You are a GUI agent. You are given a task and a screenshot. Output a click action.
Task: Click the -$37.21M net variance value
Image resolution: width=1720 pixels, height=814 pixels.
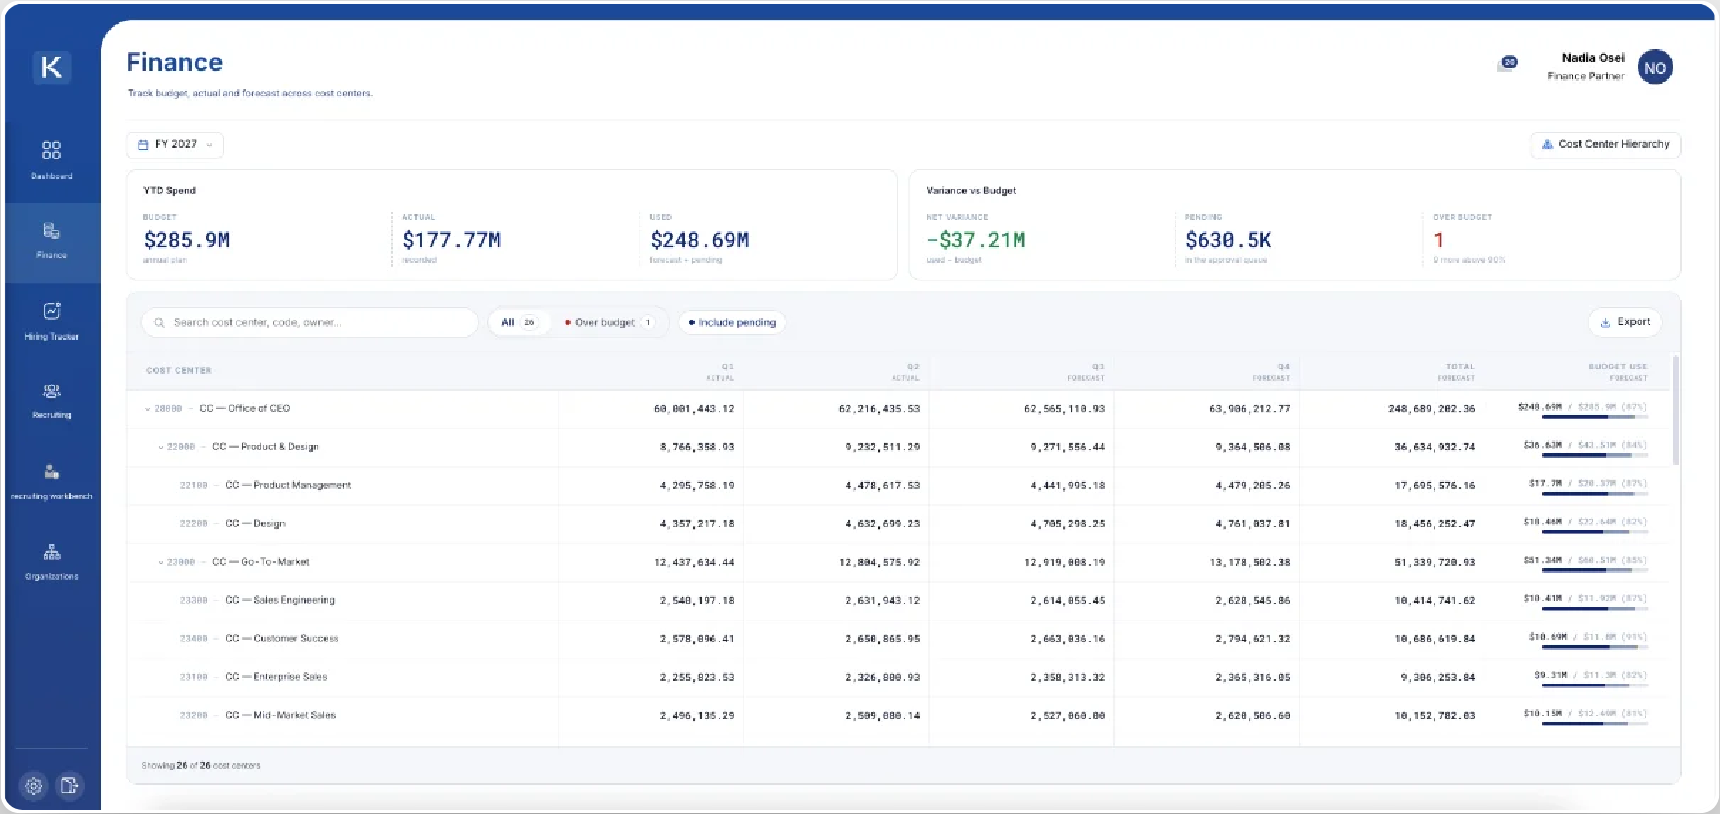click(976, 240)
